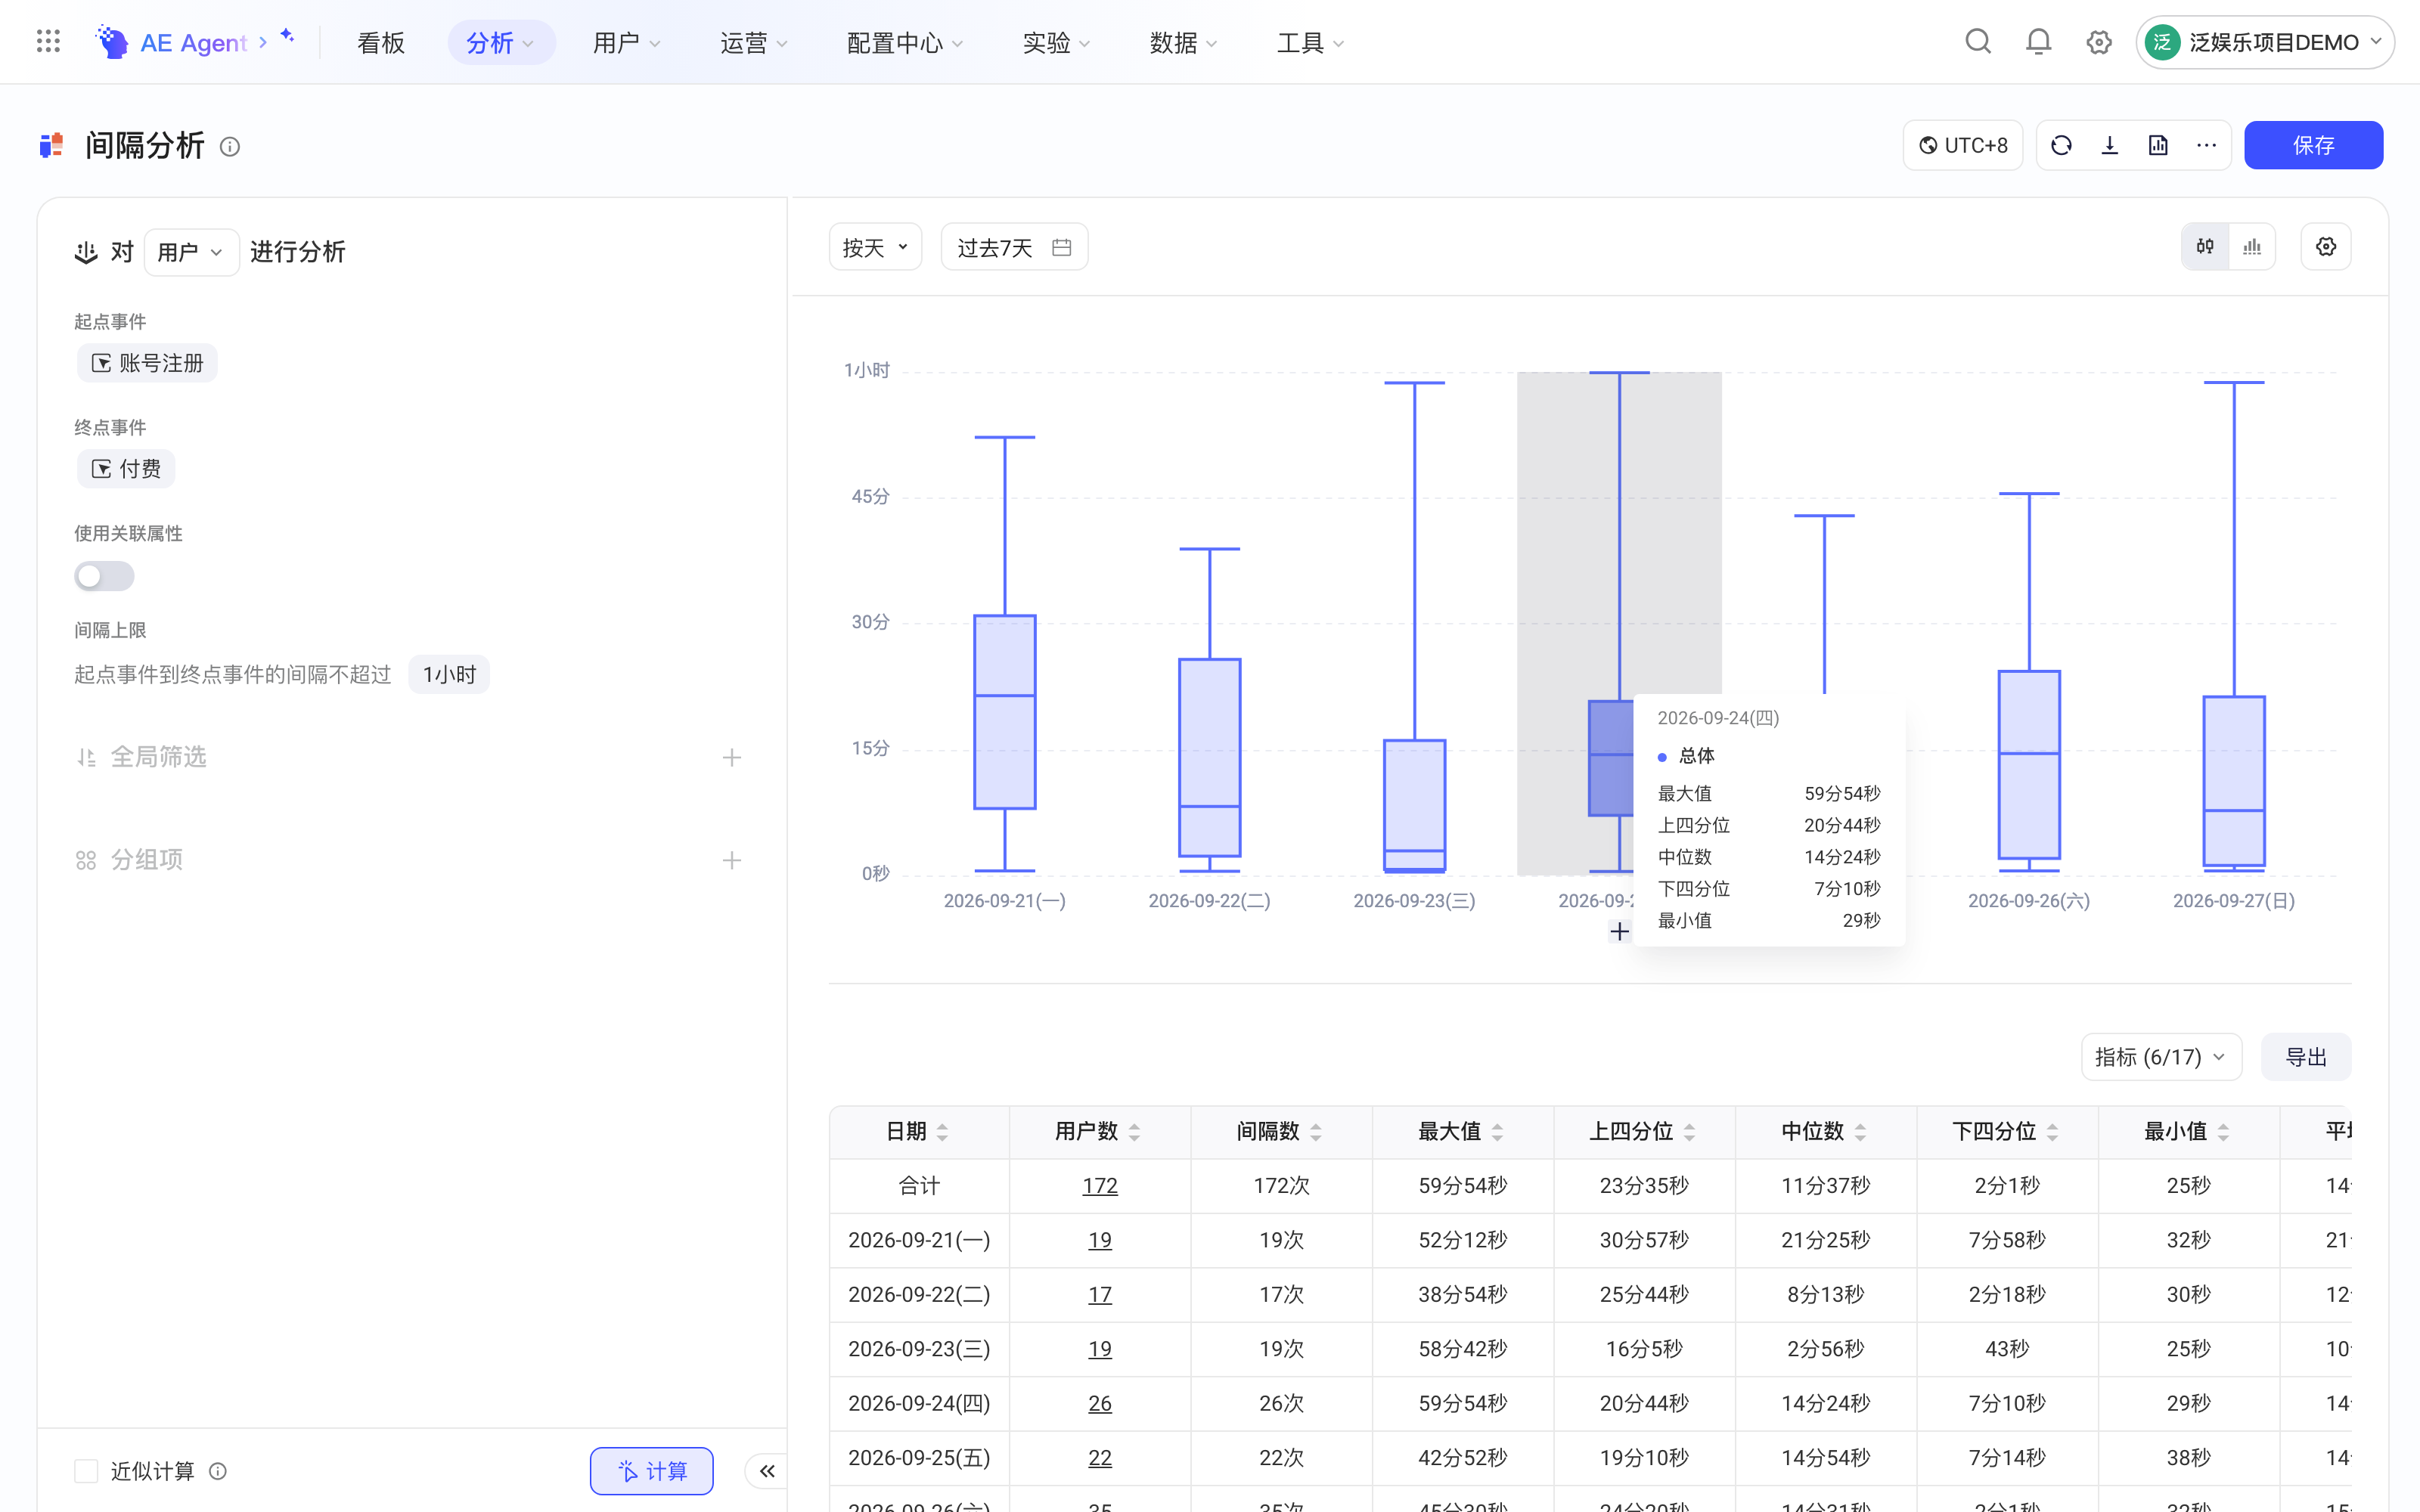Toggle the 使用关联属性 switch
The height and width of the screenshot is (1512, 2420).
point(104,576)
